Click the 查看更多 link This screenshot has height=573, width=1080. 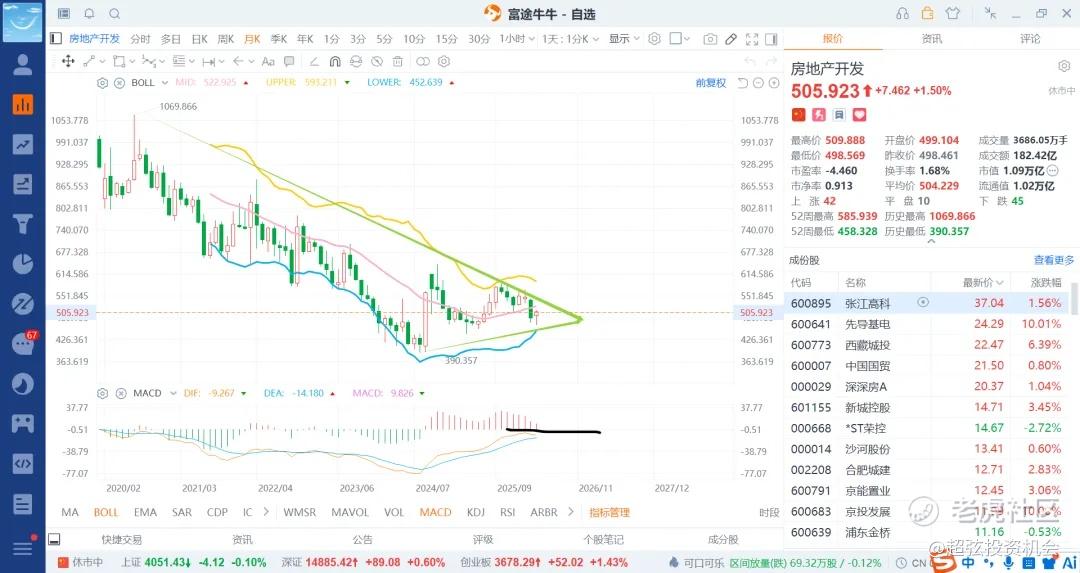[x=1054, y=260]
